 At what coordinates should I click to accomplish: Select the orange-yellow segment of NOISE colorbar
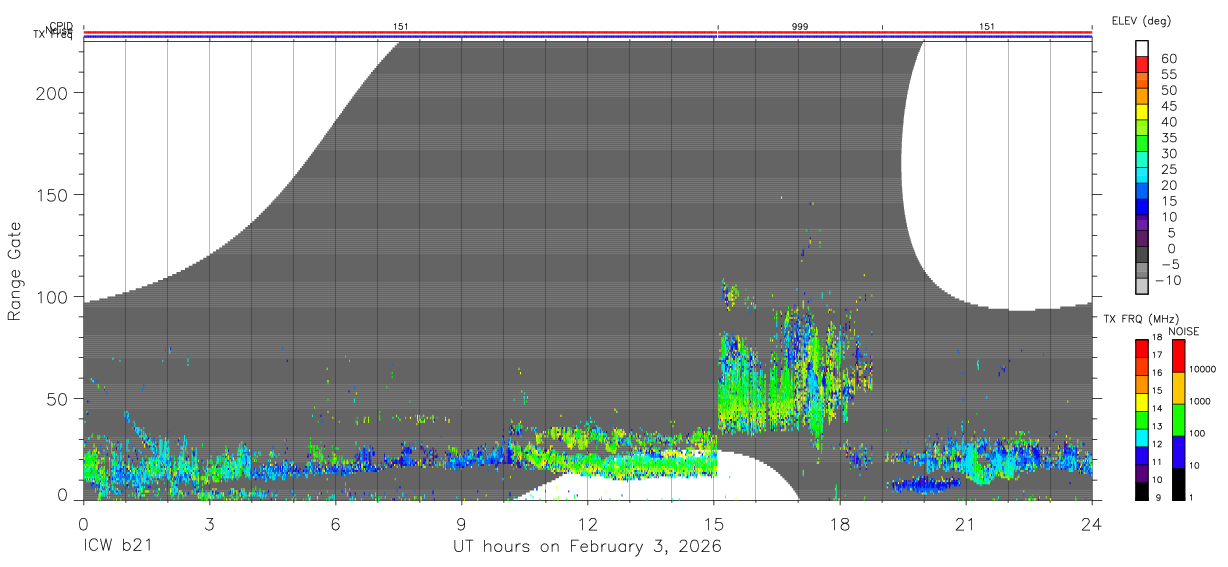(1178, 388)
